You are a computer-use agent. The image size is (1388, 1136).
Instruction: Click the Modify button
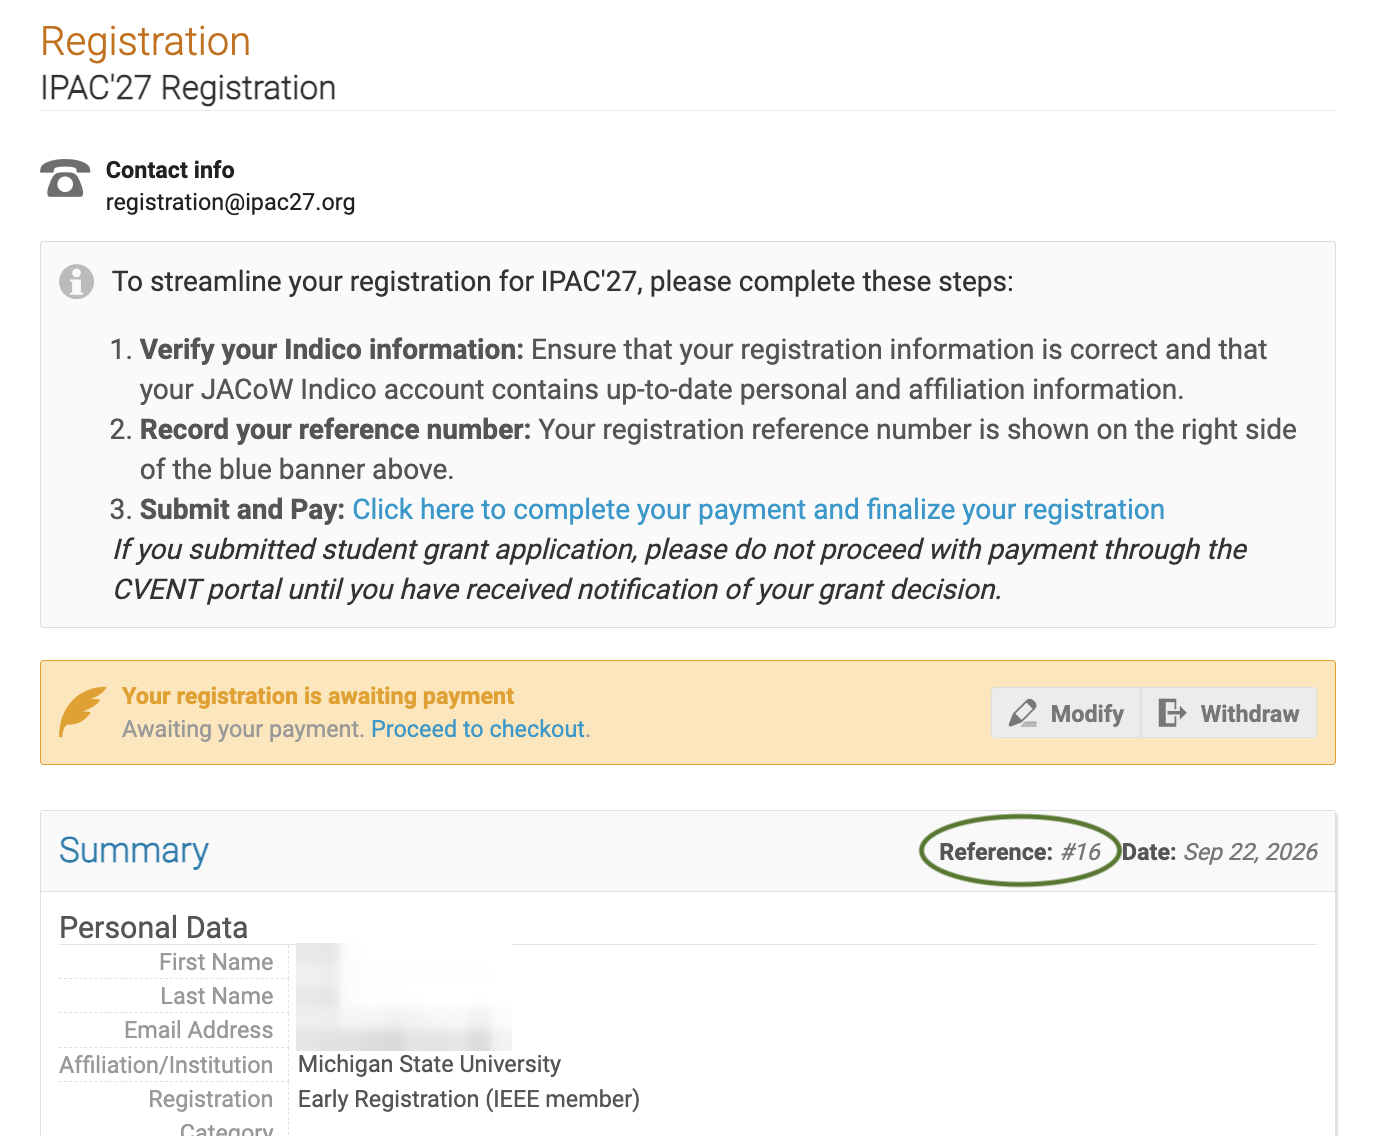1066,713
